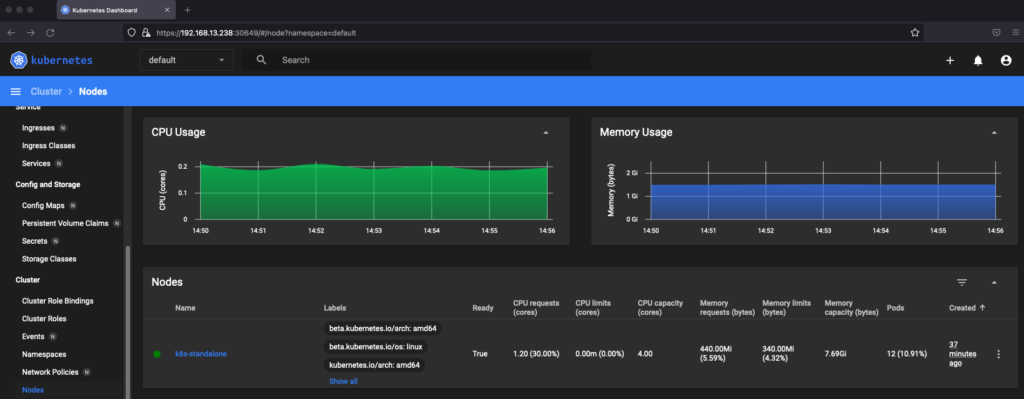
Task: Click Show all labels link
Action: pos(343,381)
